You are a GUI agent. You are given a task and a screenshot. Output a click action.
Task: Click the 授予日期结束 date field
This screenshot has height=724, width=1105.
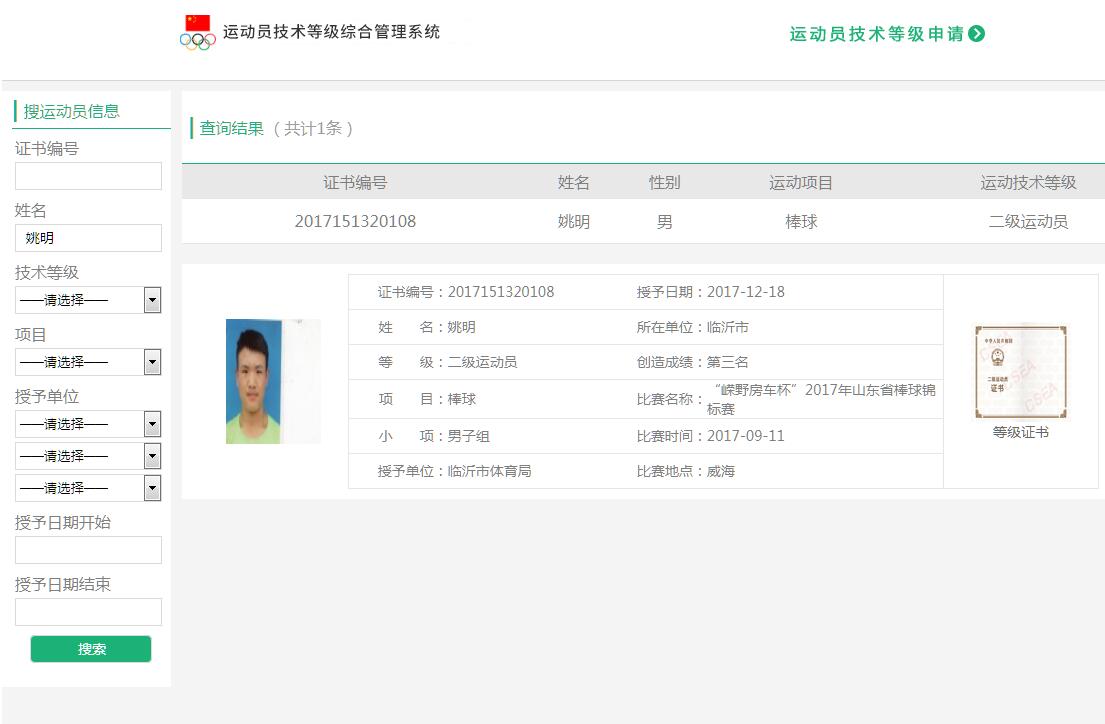(x=88, y=612)
